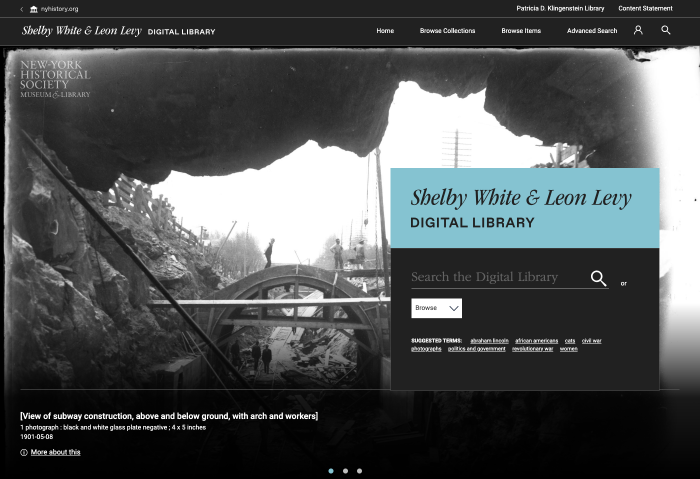Select suggested term abraham lincoln
This screenshot has width=700, height=479.
pos(489,341)
